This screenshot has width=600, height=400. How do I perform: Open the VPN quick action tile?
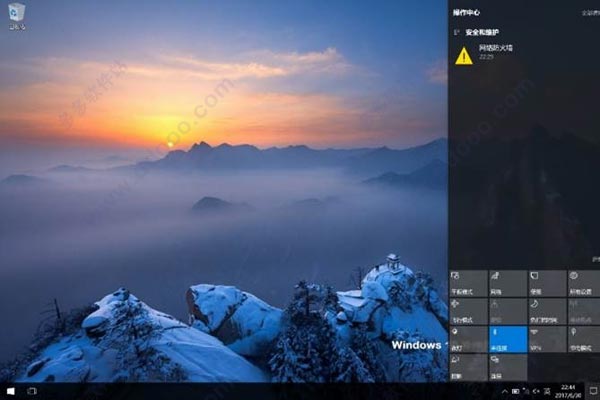click(x=547, y=340)
